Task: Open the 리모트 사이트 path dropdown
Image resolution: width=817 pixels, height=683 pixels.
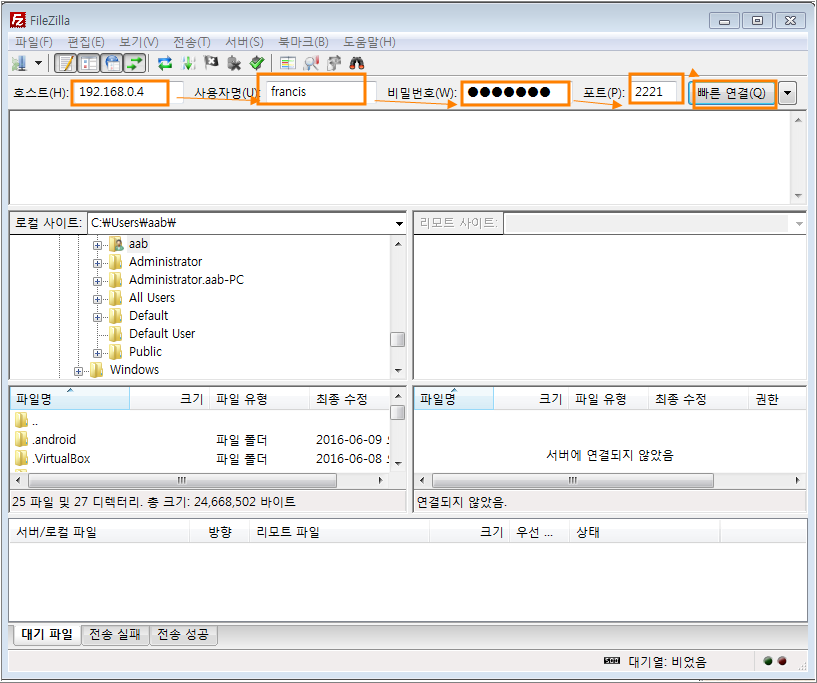Action: click(x=799, y=224)
